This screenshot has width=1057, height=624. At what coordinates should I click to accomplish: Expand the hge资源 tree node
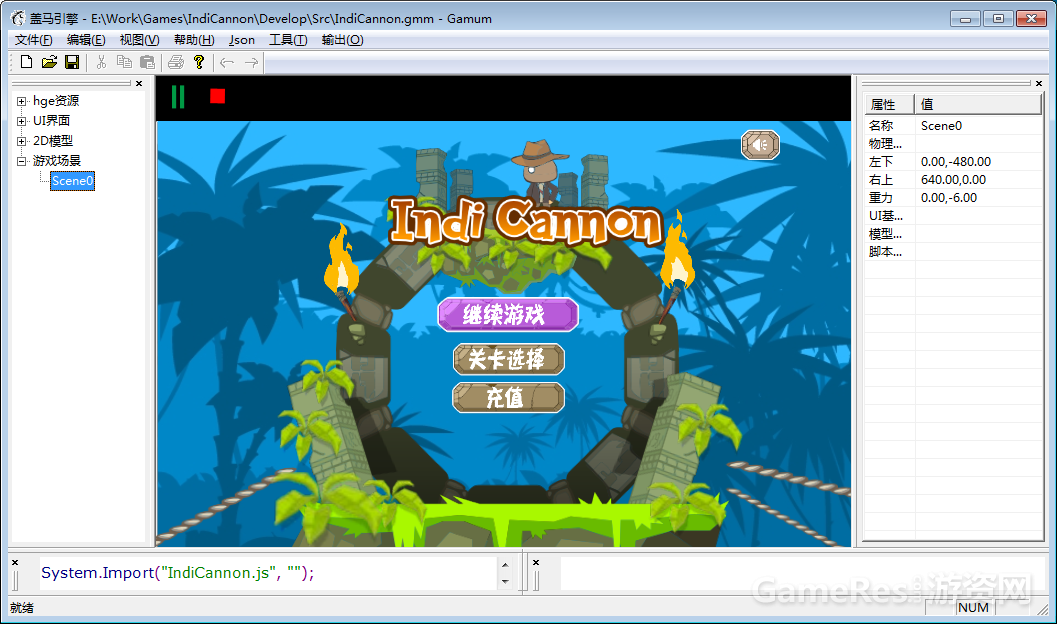click(22, 101)
